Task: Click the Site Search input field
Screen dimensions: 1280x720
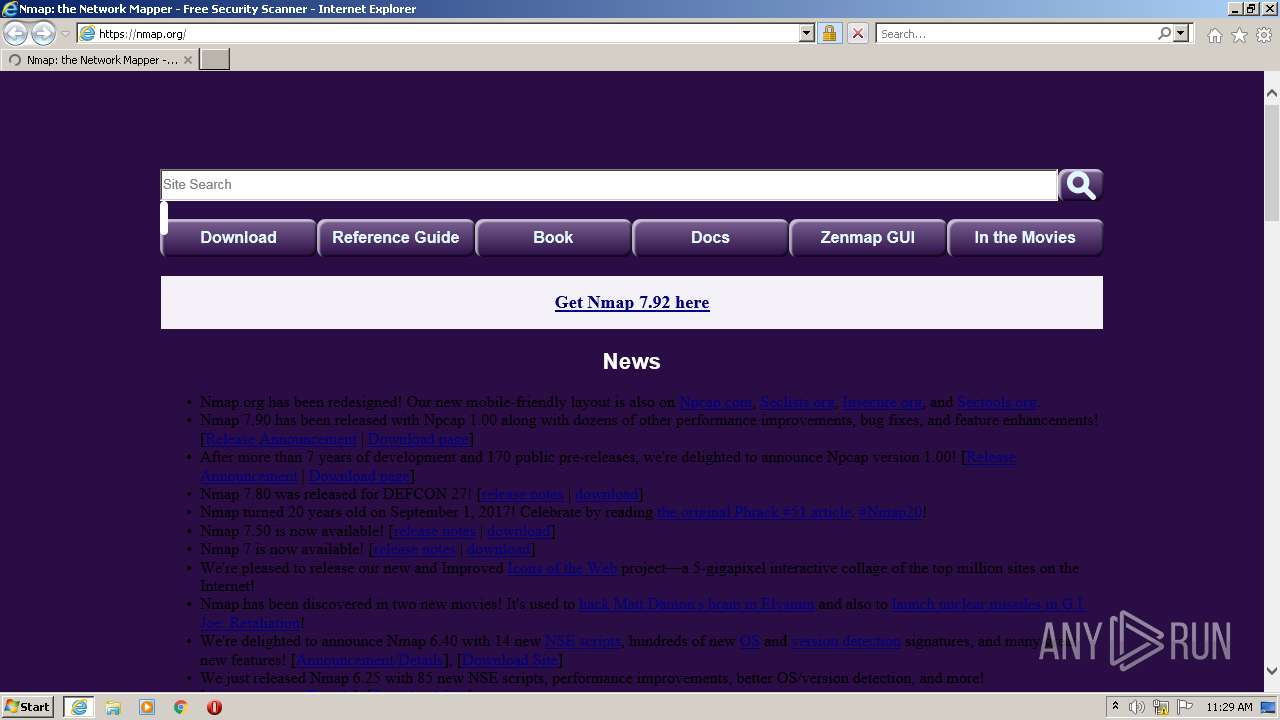Action: click(x=609, y=185)
